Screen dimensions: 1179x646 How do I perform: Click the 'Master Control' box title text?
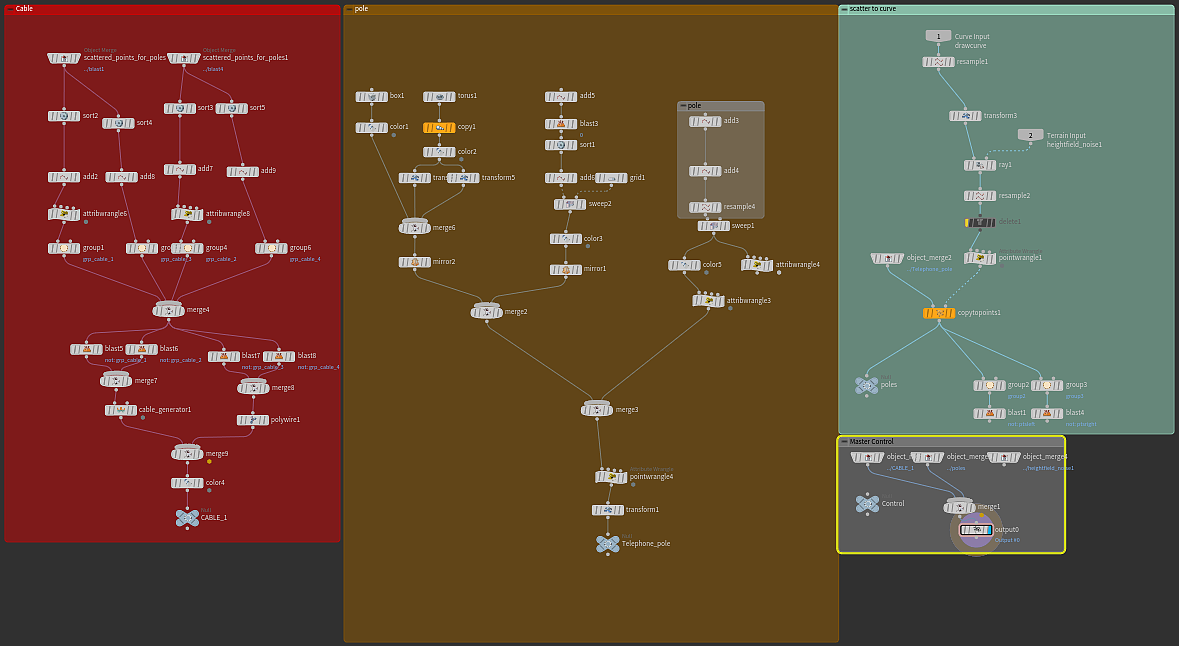click(x=871, y=441)
